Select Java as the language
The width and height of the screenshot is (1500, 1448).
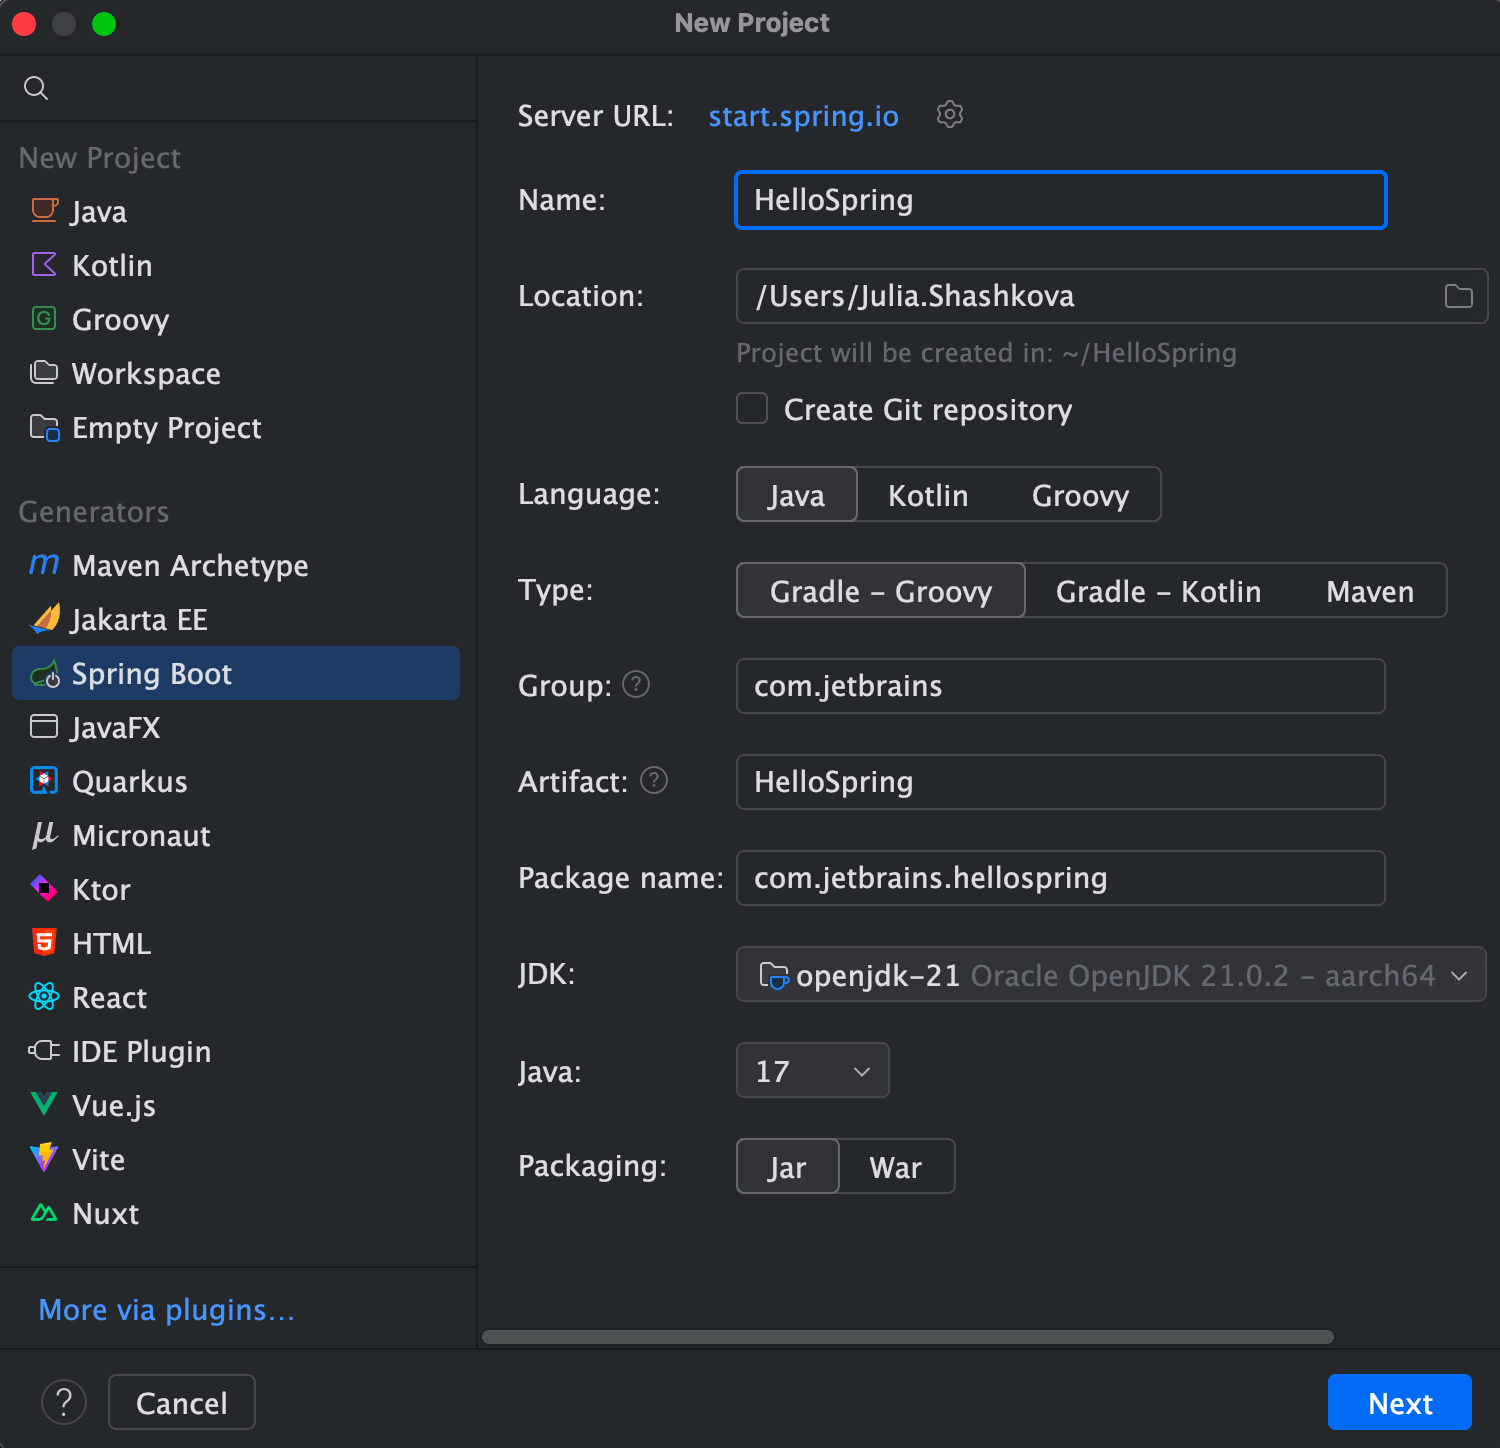(x=797, y=494)
